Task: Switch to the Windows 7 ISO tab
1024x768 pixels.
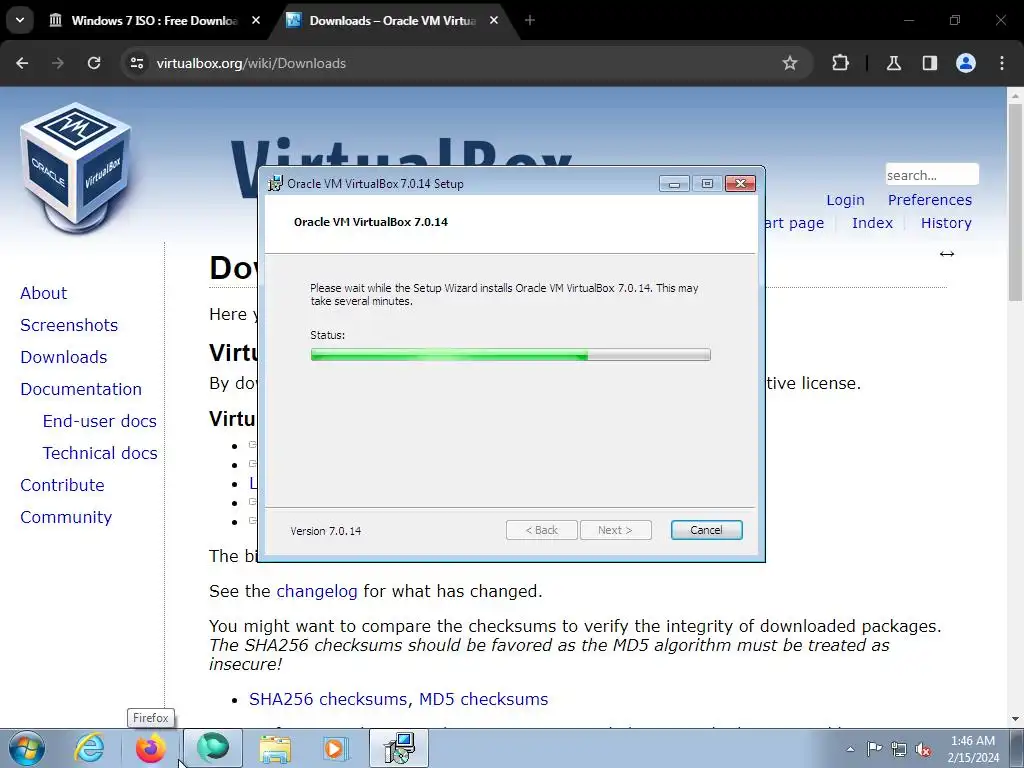Action: (155, 20)
